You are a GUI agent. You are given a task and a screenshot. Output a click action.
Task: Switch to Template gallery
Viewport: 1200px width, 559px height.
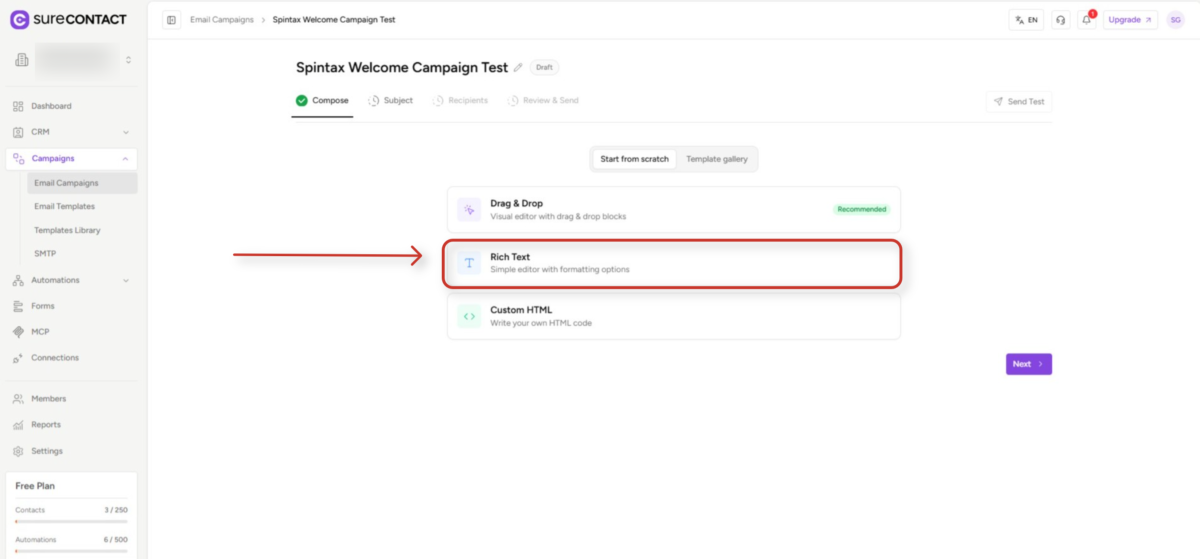pos(717,159)
